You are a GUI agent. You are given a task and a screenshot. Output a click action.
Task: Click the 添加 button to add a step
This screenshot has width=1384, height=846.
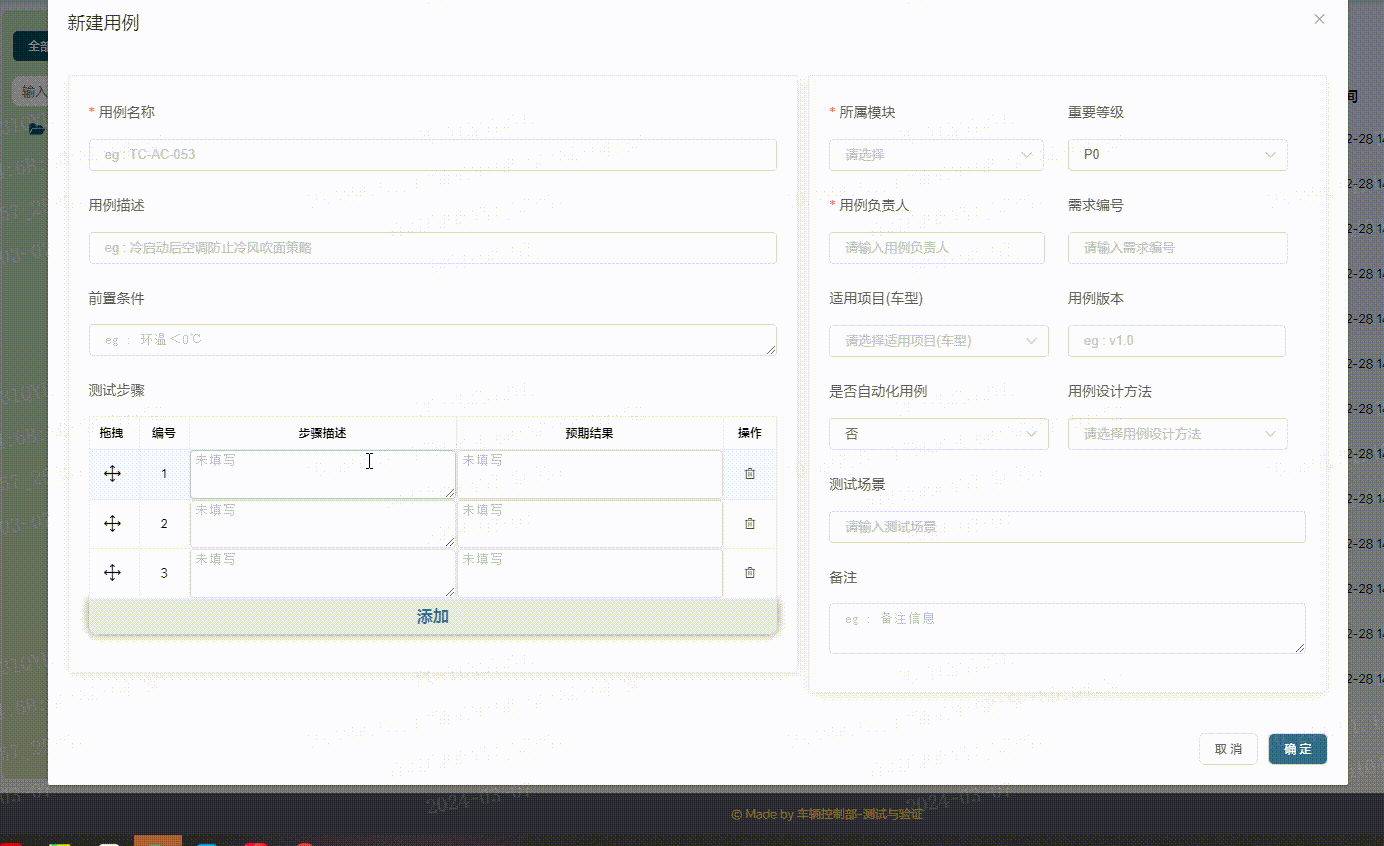[x=432, y=617]
